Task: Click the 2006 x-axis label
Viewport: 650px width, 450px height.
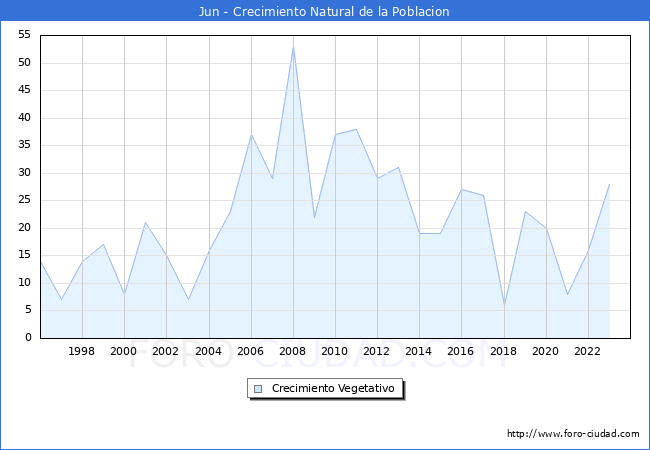Action: click(x=250, y=351)
